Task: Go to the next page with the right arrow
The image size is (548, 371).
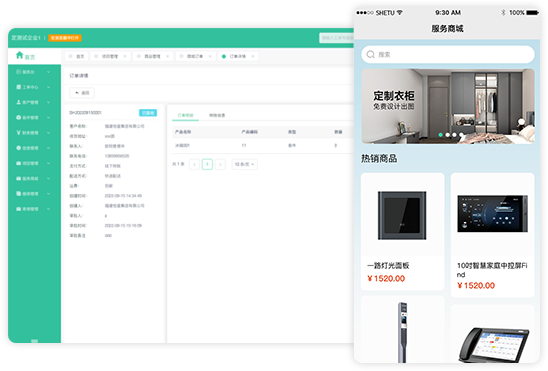Action: [x=220, y=164]
